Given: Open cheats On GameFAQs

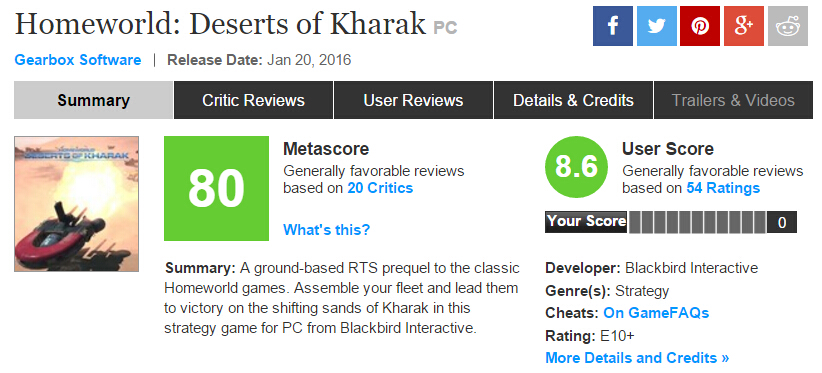Looking at the screenshot, I should [x=656, y=313].
